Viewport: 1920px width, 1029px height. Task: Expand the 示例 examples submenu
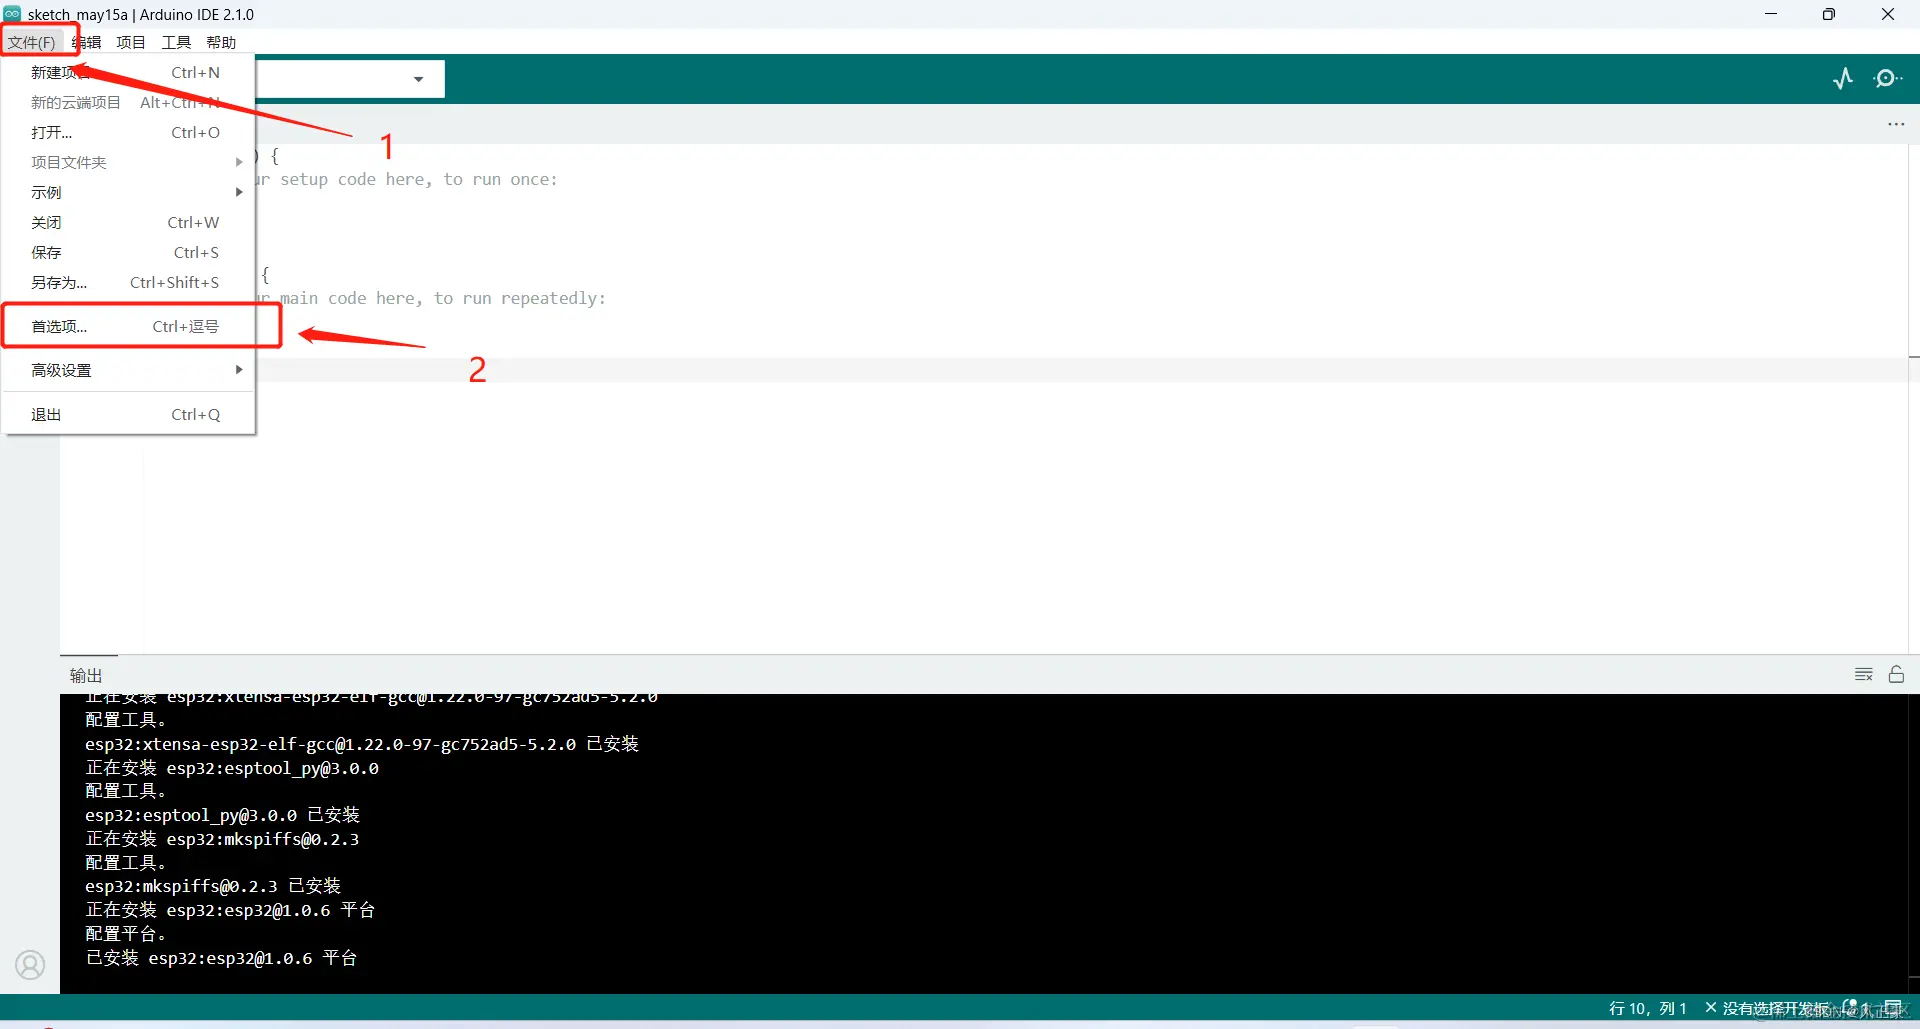pos(128,192)
